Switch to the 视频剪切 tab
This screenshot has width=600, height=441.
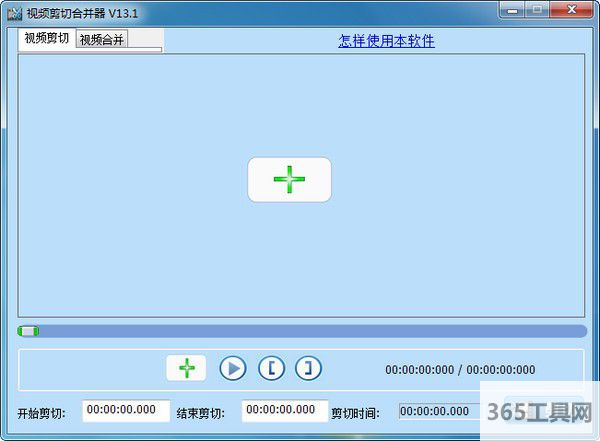(x=46, y=39)
